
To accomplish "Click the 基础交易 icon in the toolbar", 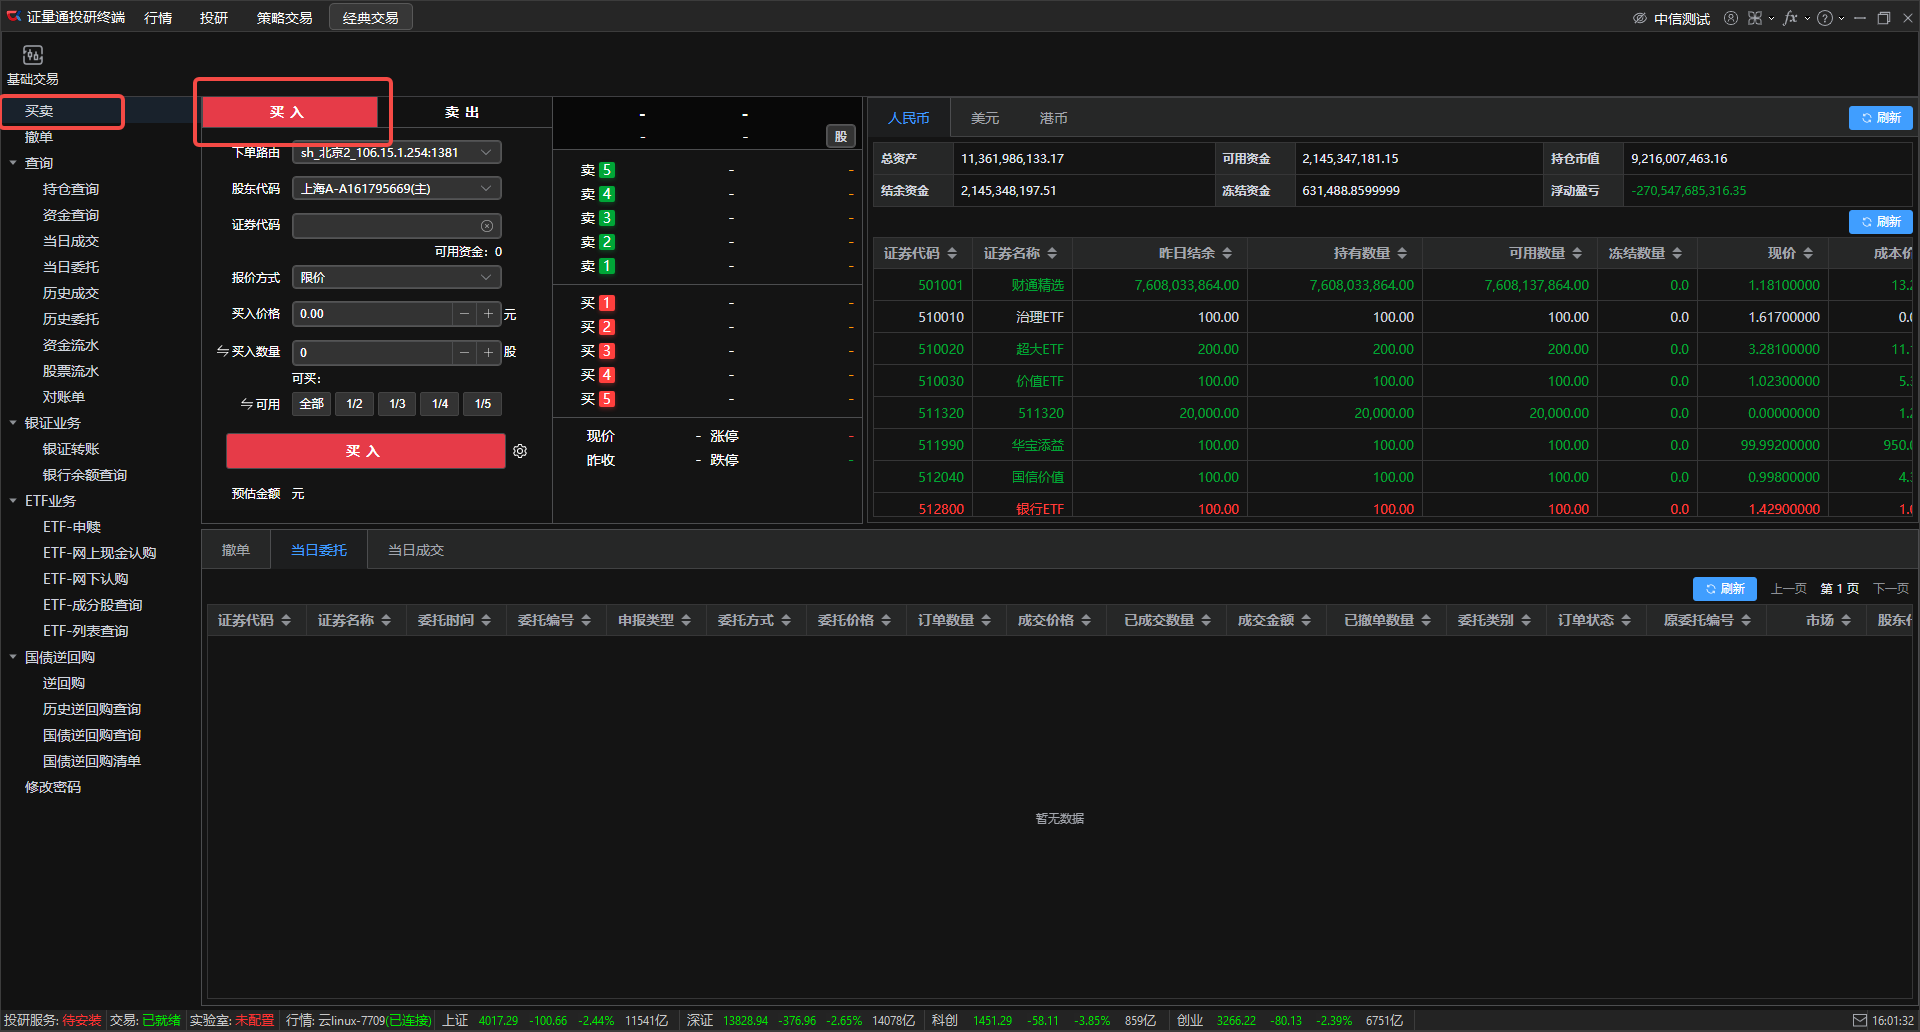I will 33,56.
